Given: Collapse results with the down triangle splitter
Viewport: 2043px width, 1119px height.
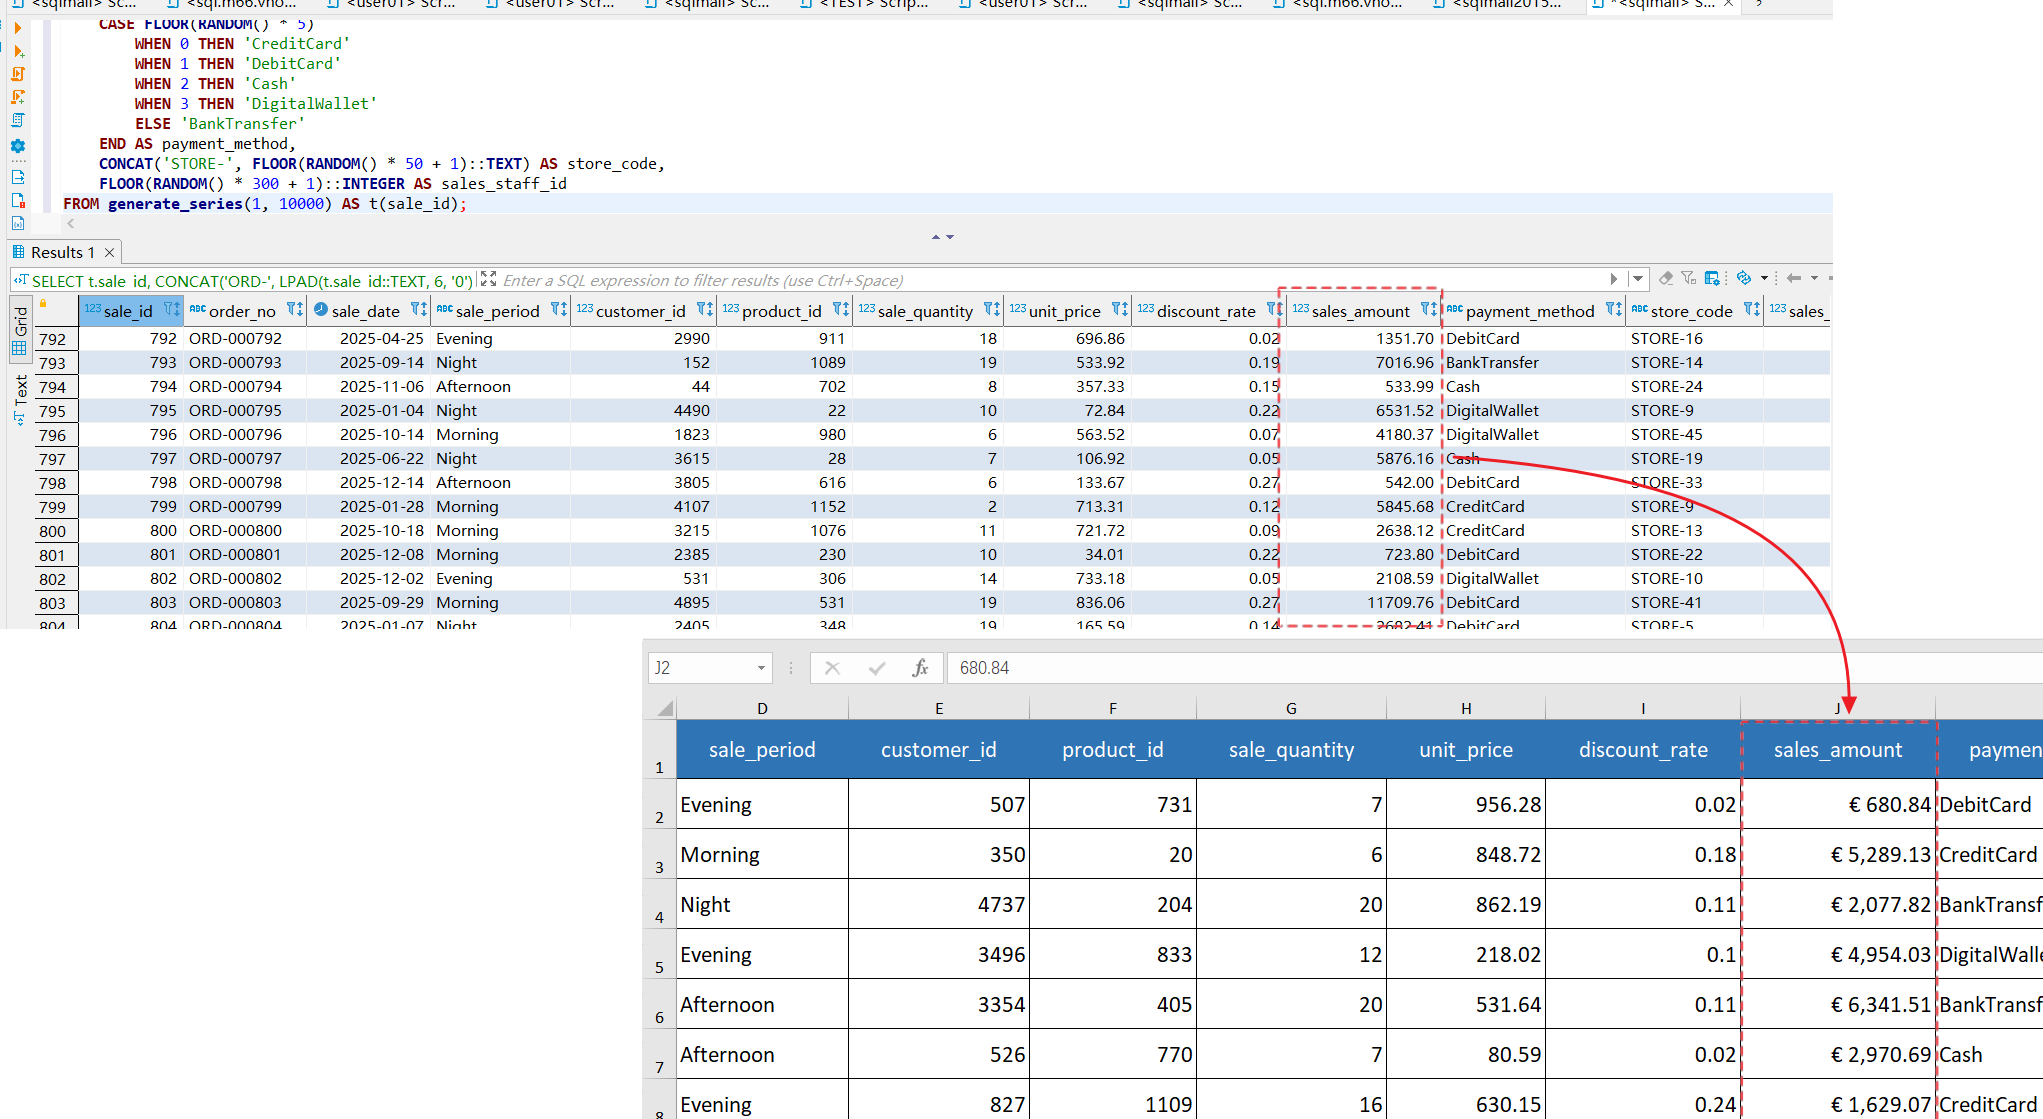Looking at the screenshot, I should coord(950,237).
